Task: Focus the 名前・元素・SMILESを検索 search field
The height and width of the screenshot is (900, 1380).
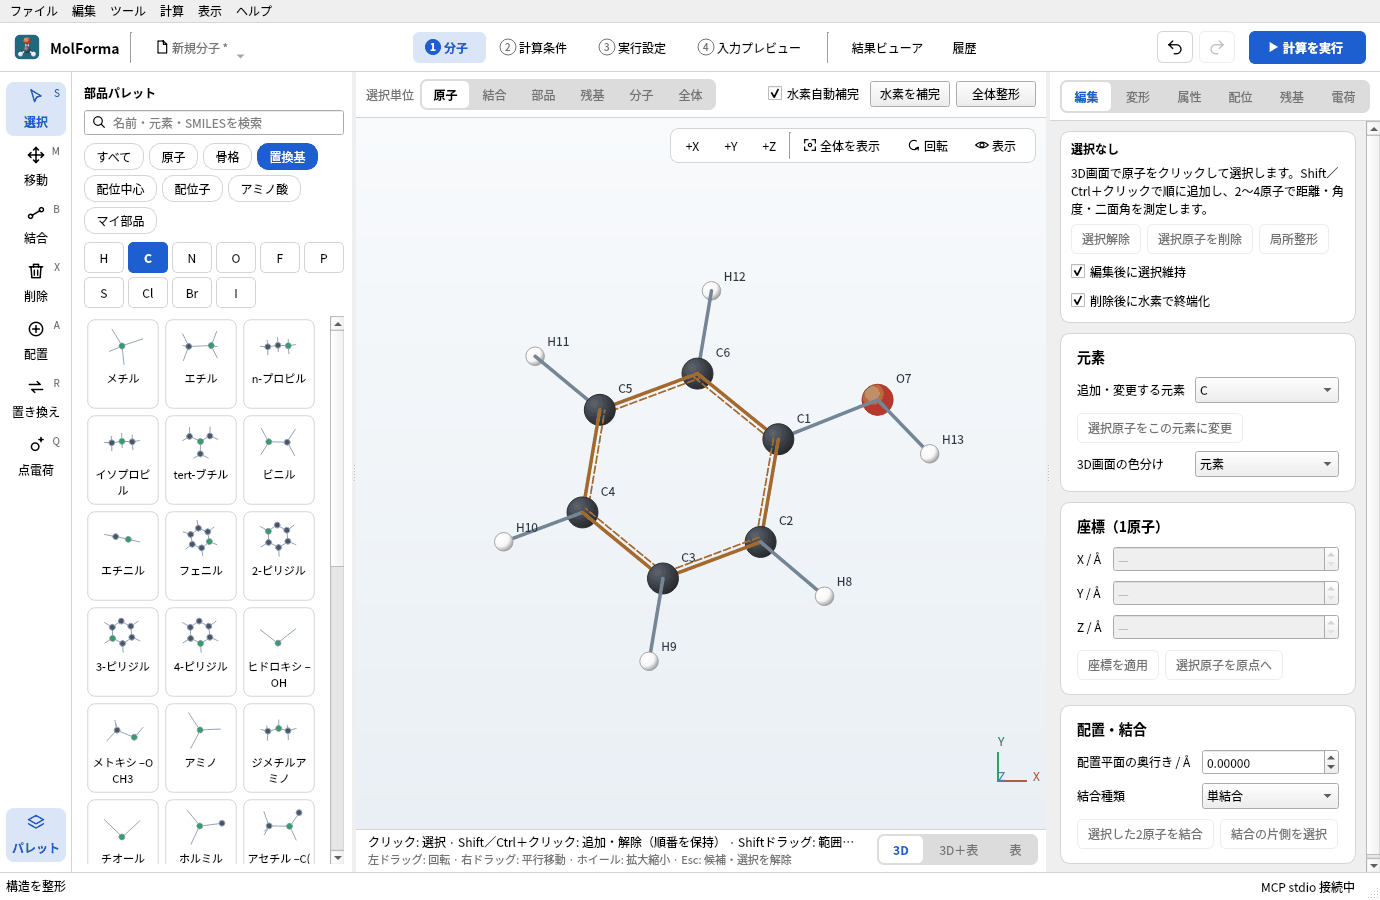Action: (214, 123)
